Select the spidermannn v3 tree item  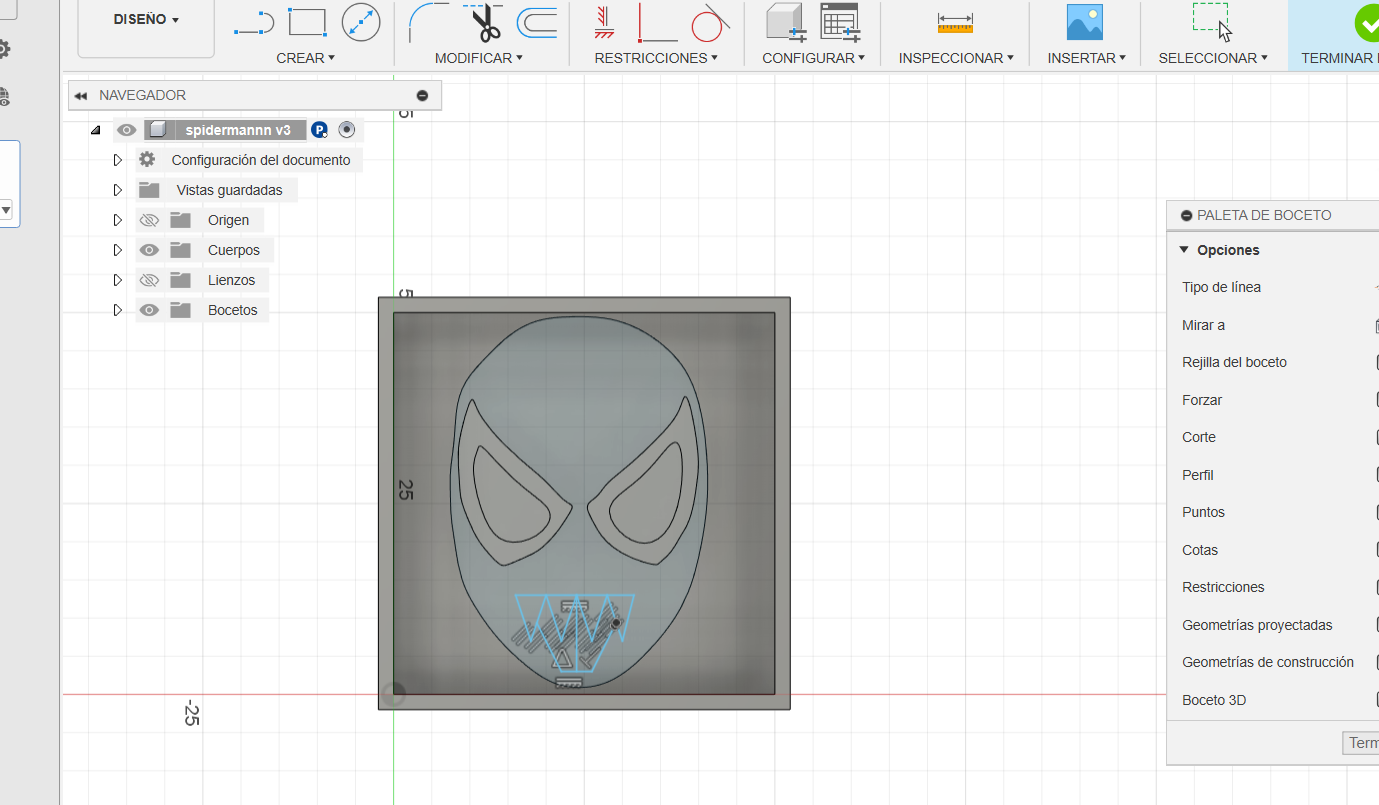238,130
